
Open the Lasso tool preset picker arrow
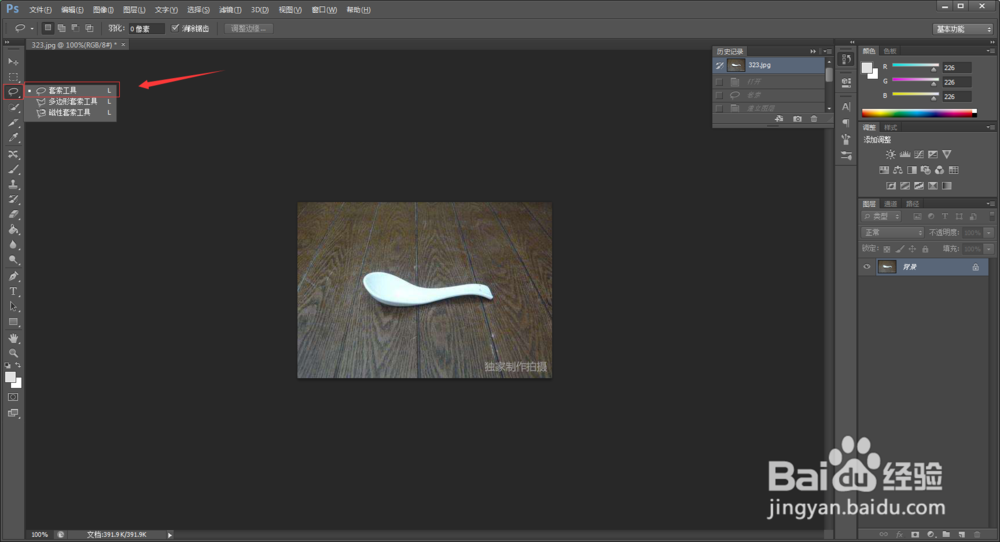pyautogui.click(x=32, y=29)
